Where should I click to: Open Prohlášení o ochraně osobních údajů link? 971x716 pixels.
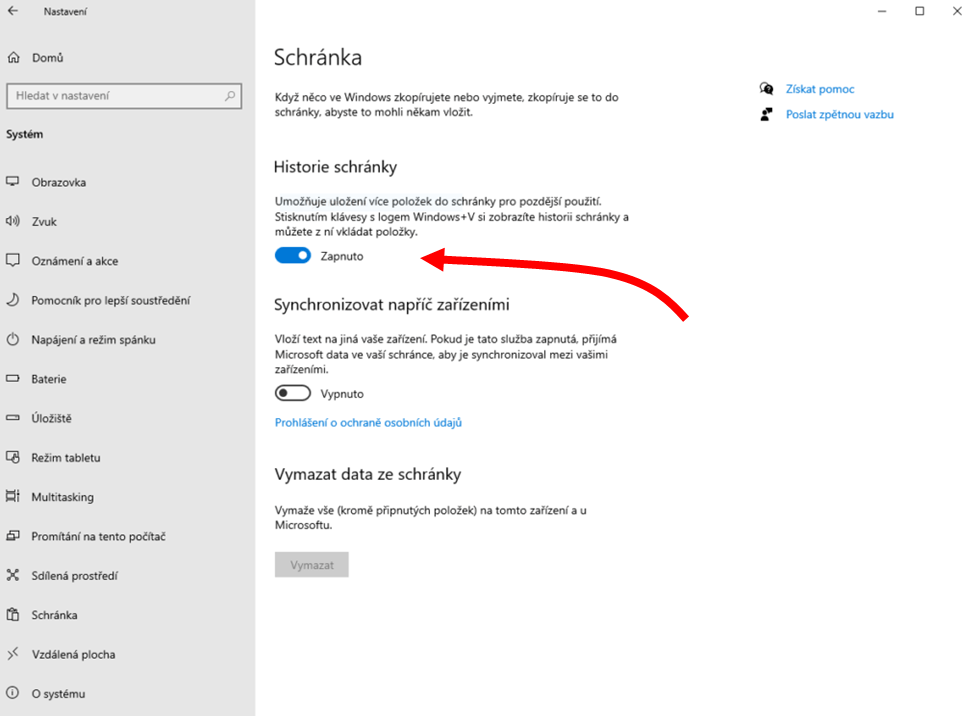(x=368, y=423)
